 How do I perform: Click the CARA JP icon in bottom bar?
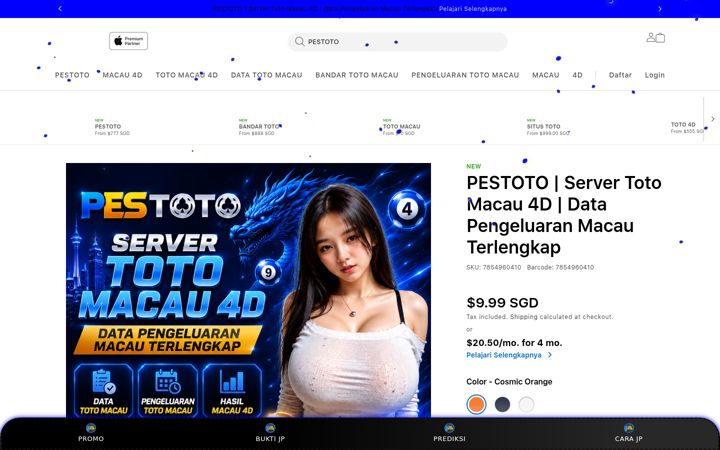[x=629, y=428]
